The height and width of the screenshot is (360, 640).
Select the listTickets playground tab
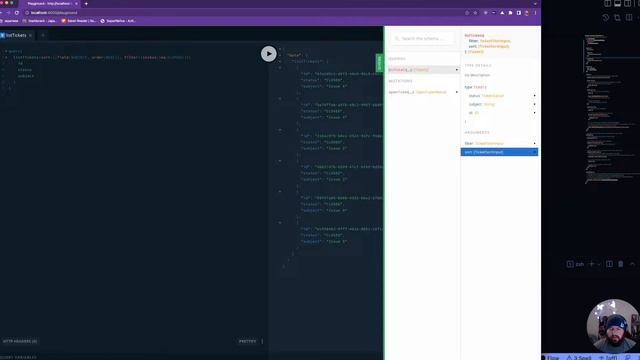(16, 36)
